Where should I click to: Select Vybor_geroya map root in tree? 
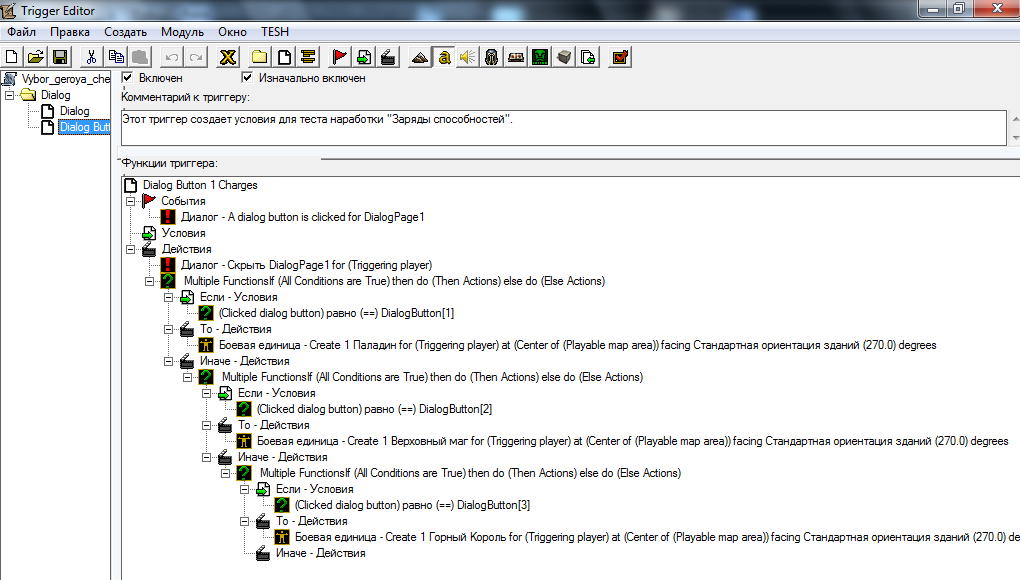click(x=66, y=79)
